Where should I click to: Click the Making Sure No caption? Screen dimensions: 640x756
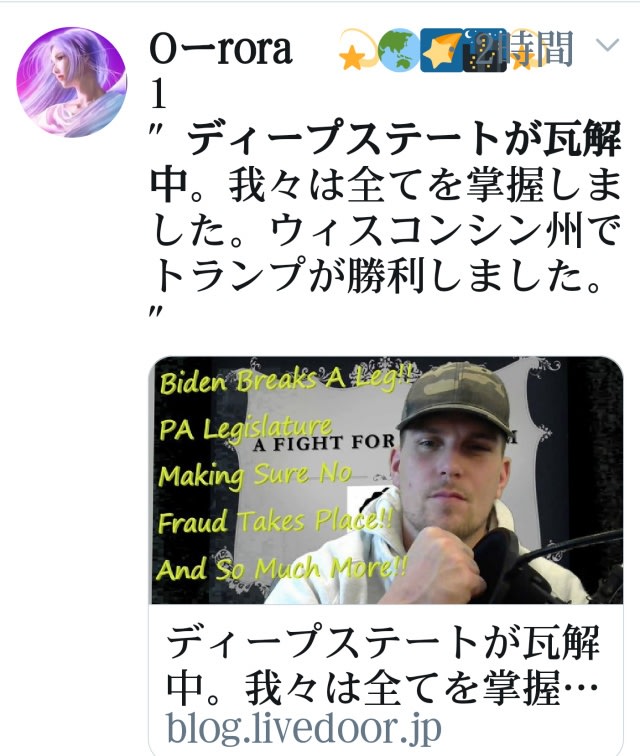point(255,475)
